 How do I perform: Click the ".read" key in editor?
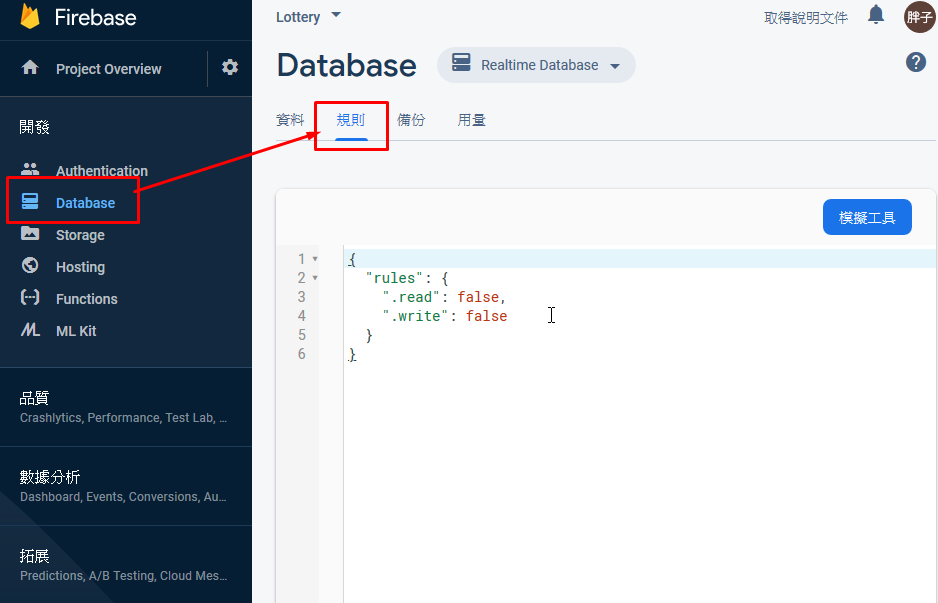[x=412, y=297]
